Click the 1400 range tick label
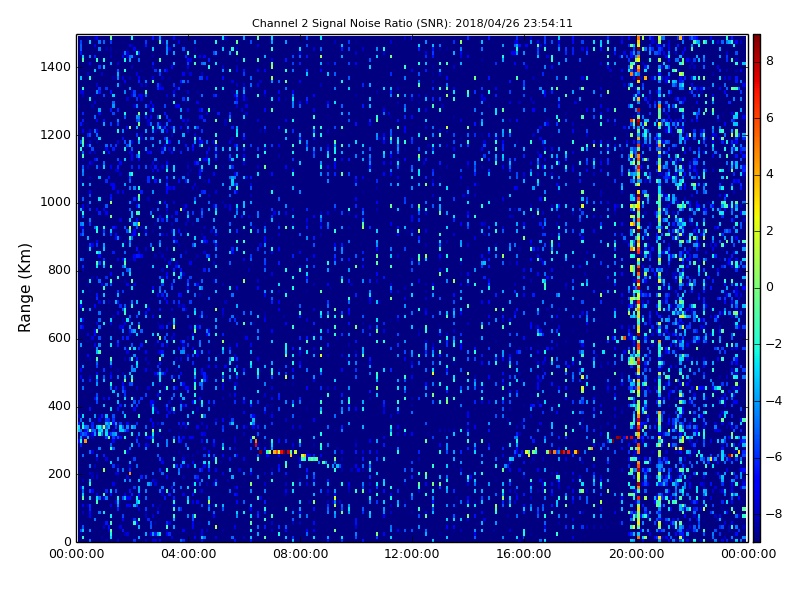Viewport: 800px width, 600px height. click(56, 67)
